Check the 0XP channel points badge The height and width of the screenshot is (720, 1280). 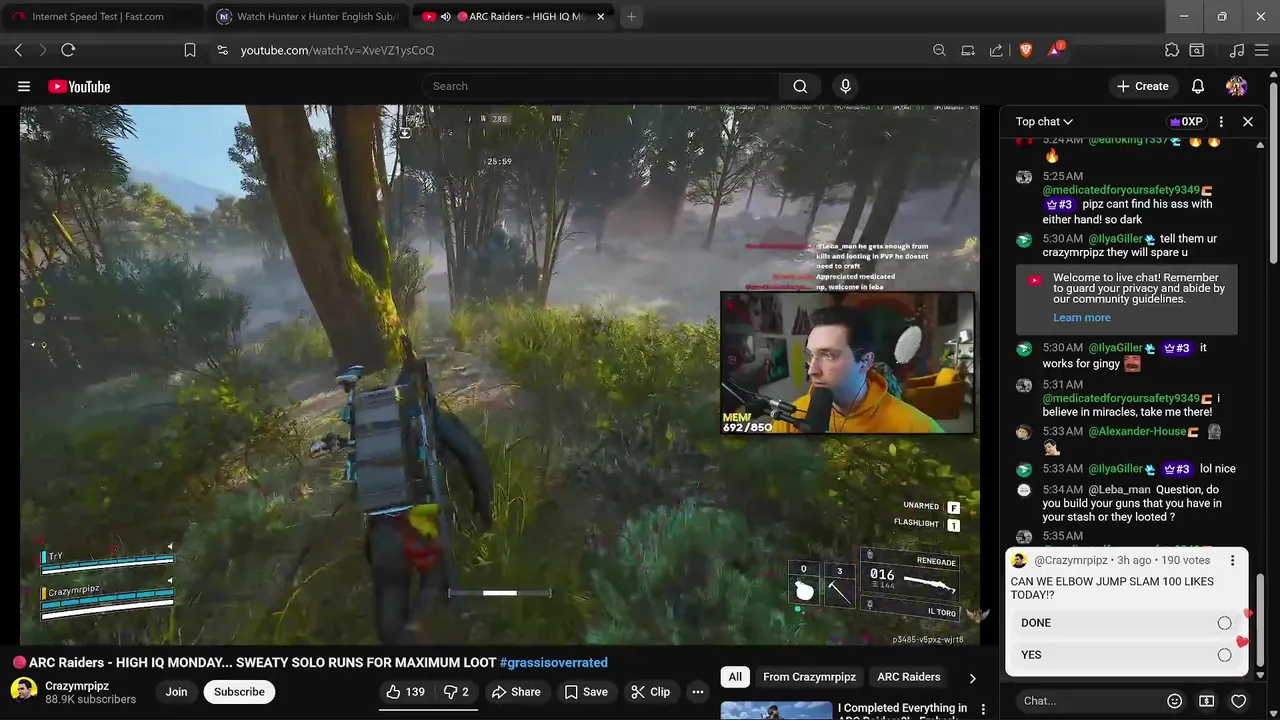tap(1185, 122)
